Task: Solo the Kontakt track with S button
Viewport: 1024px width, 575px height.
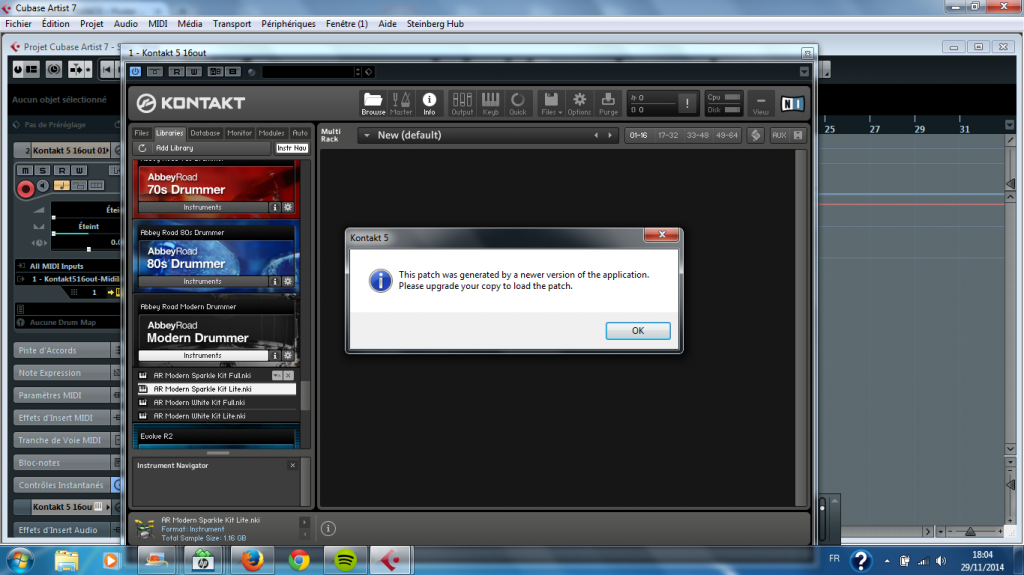Action: pyautogui.click(x=42, y=171)
